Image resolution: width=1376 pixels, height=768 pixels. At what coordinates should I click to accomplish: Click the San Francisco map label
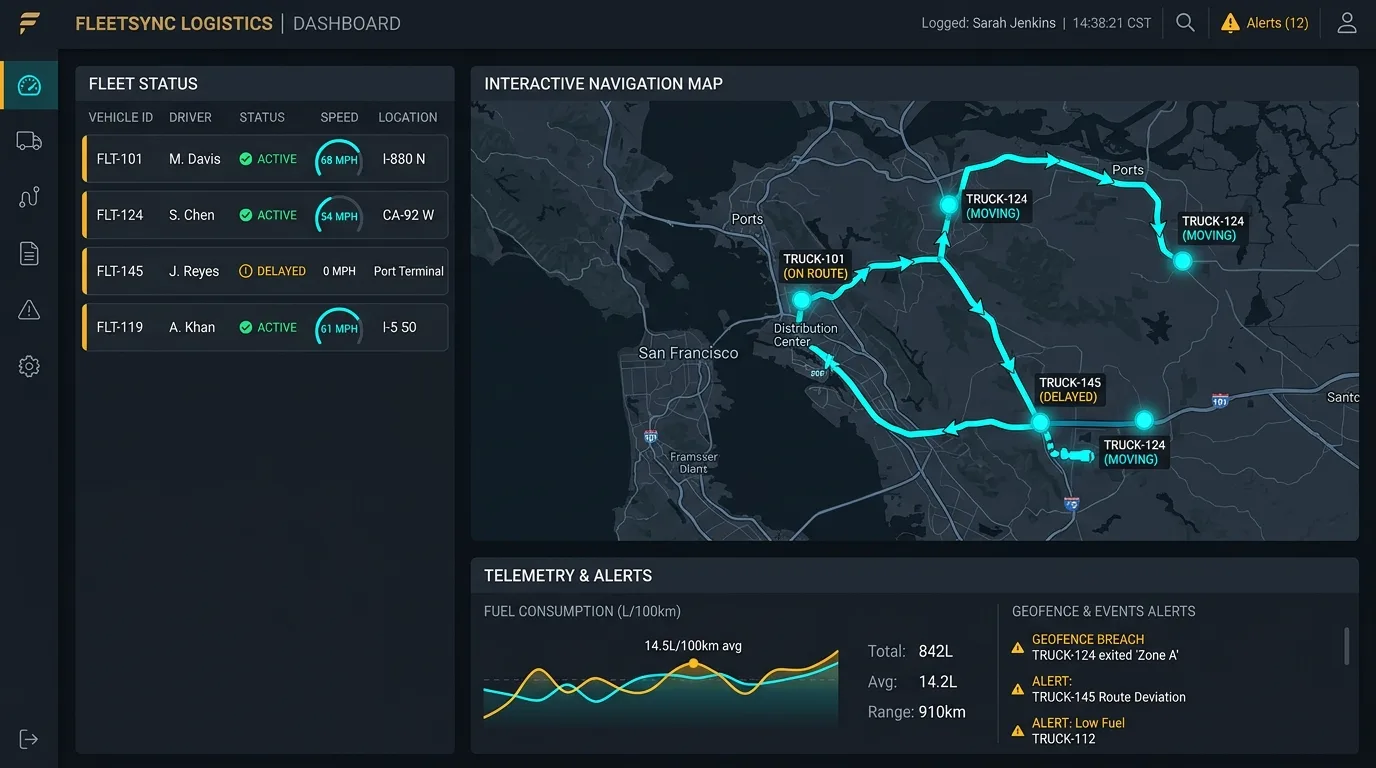(x=688, y=353)
